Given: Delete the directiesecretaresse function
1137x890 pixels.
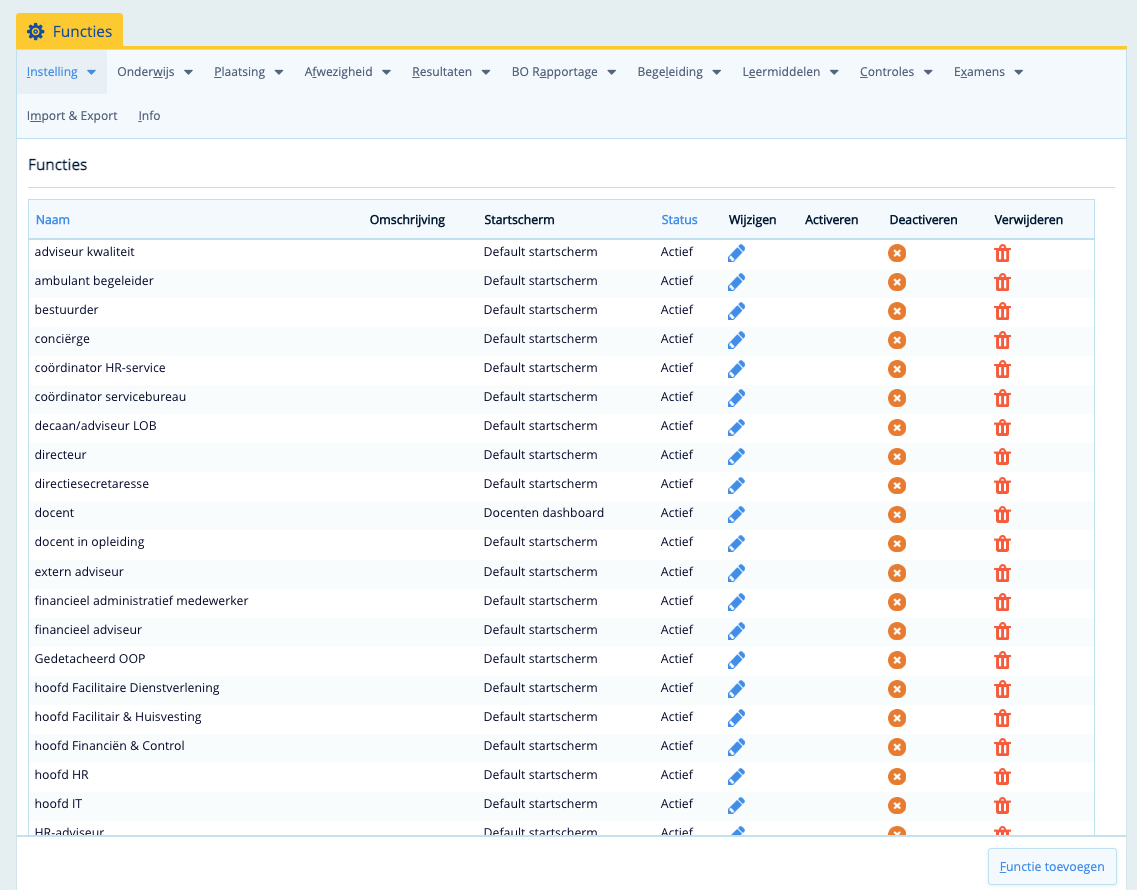Looking at the screenshot, I should pyautogui.click(x=1002, y=485).
